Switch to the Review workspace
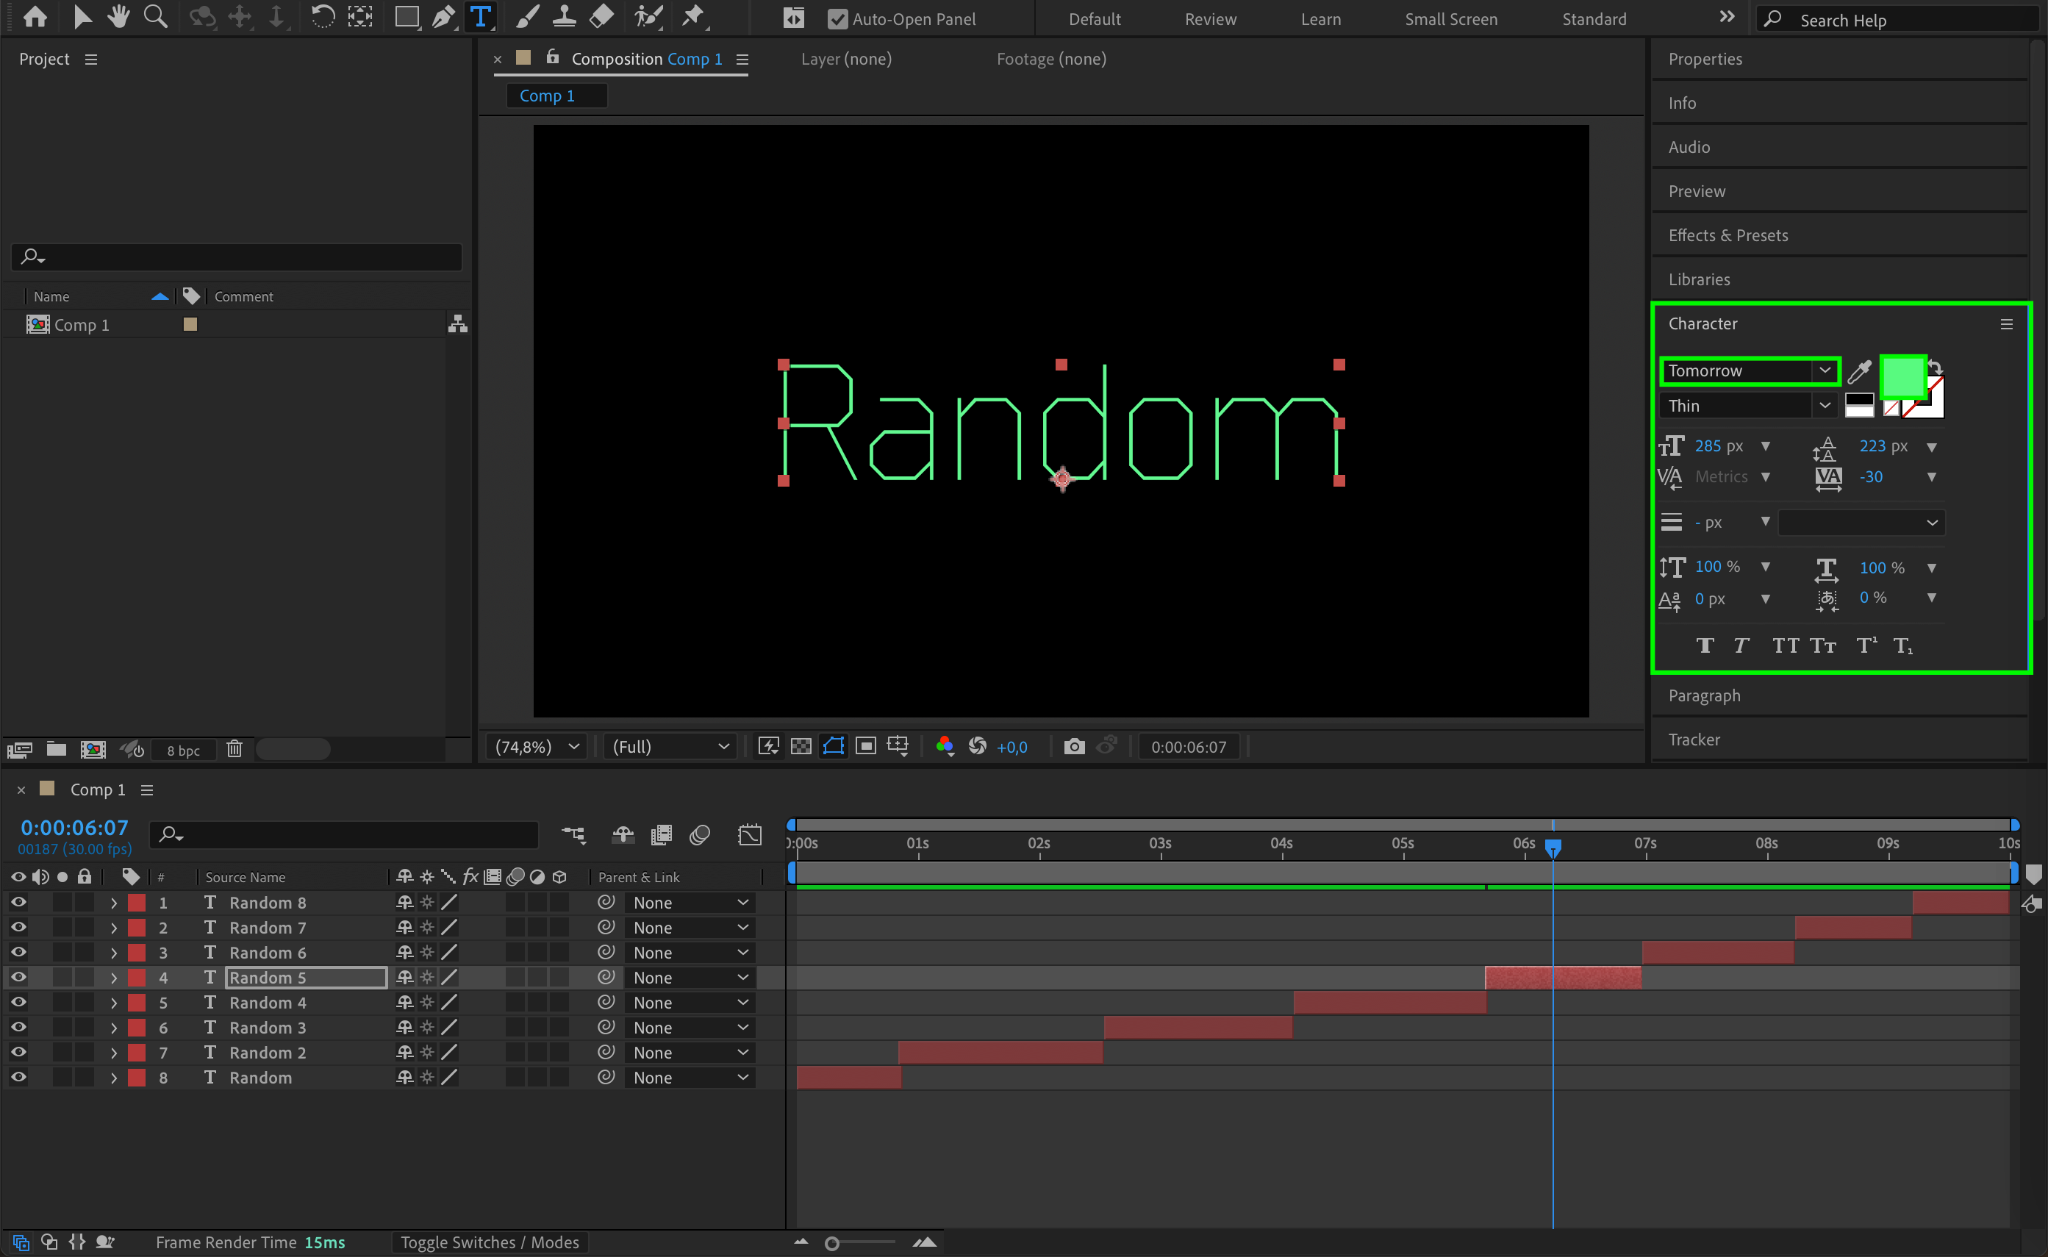Image resolution: width=2048 pixels, height=1257 pixels. (1210, 19)
